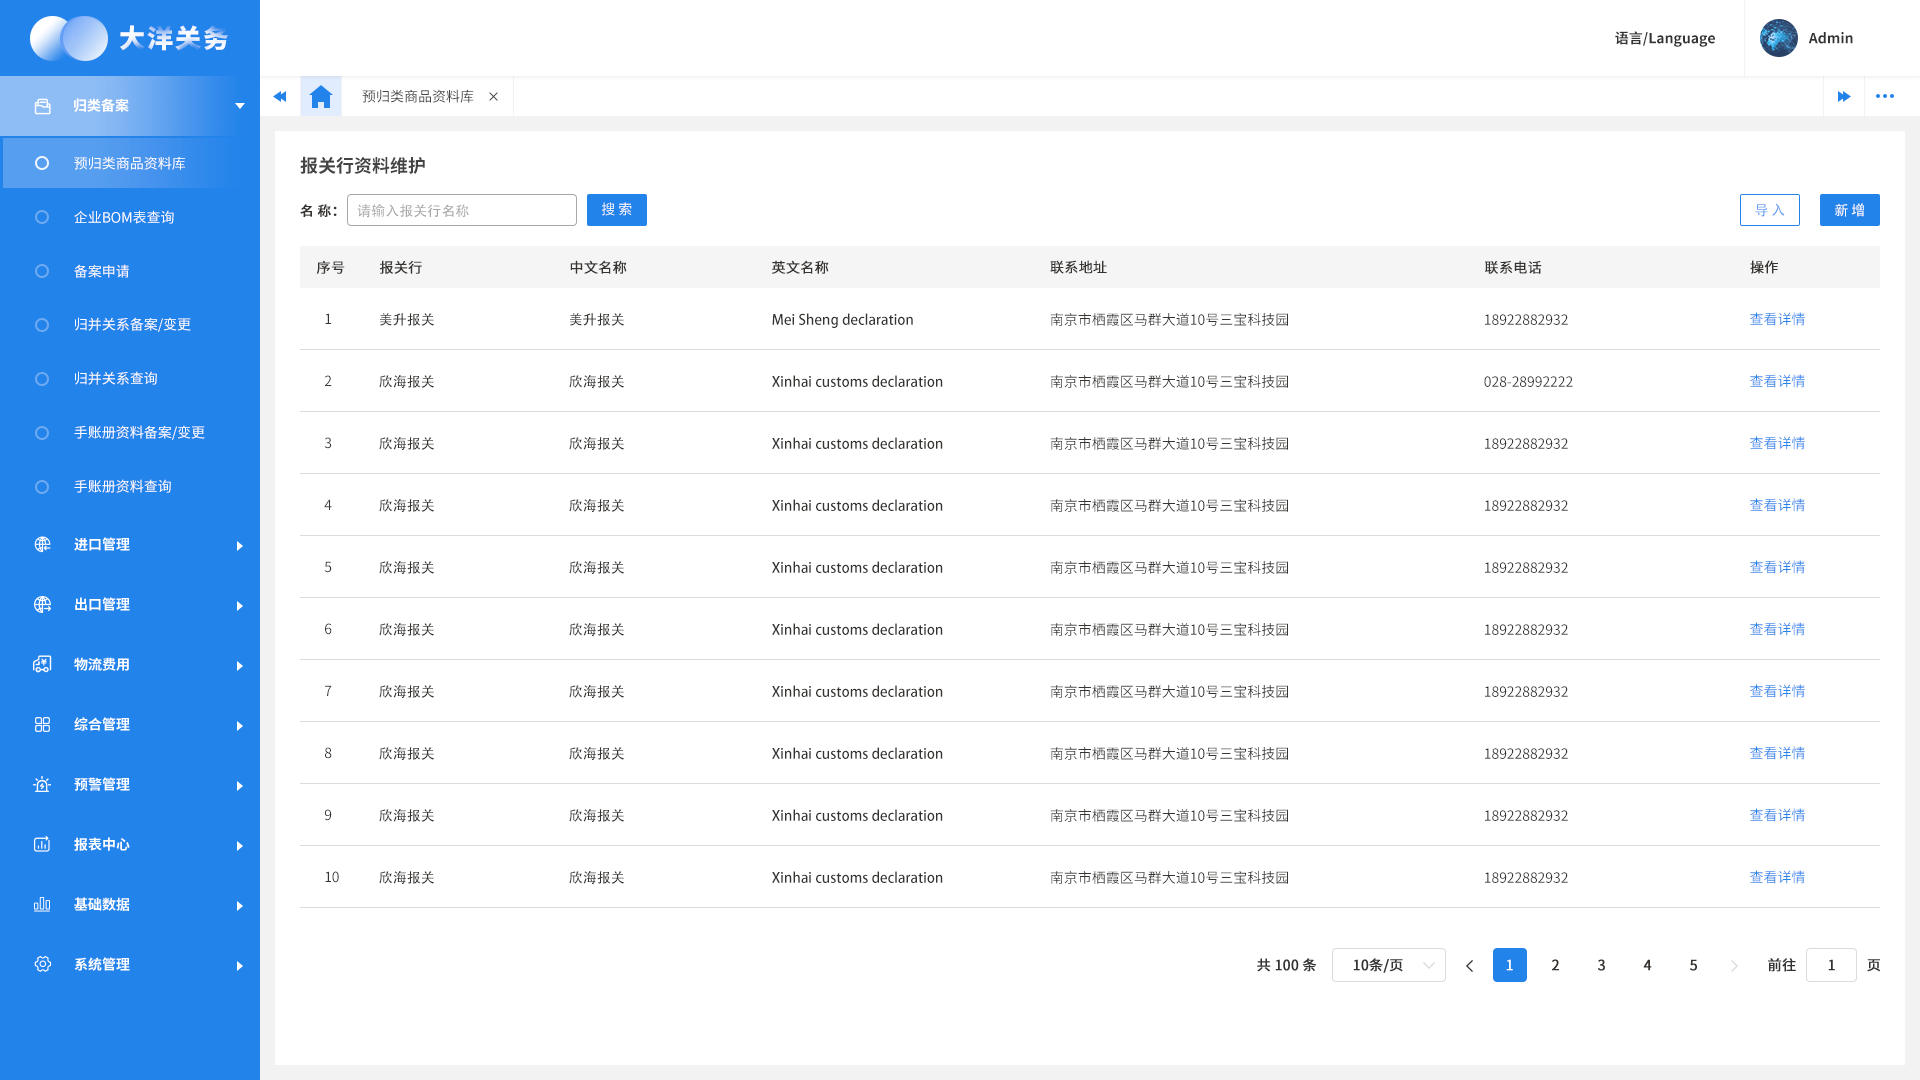Expand the 物流费用 submenu arrow
Viewport: 1920px width, 1080px height.
[240, 666]
